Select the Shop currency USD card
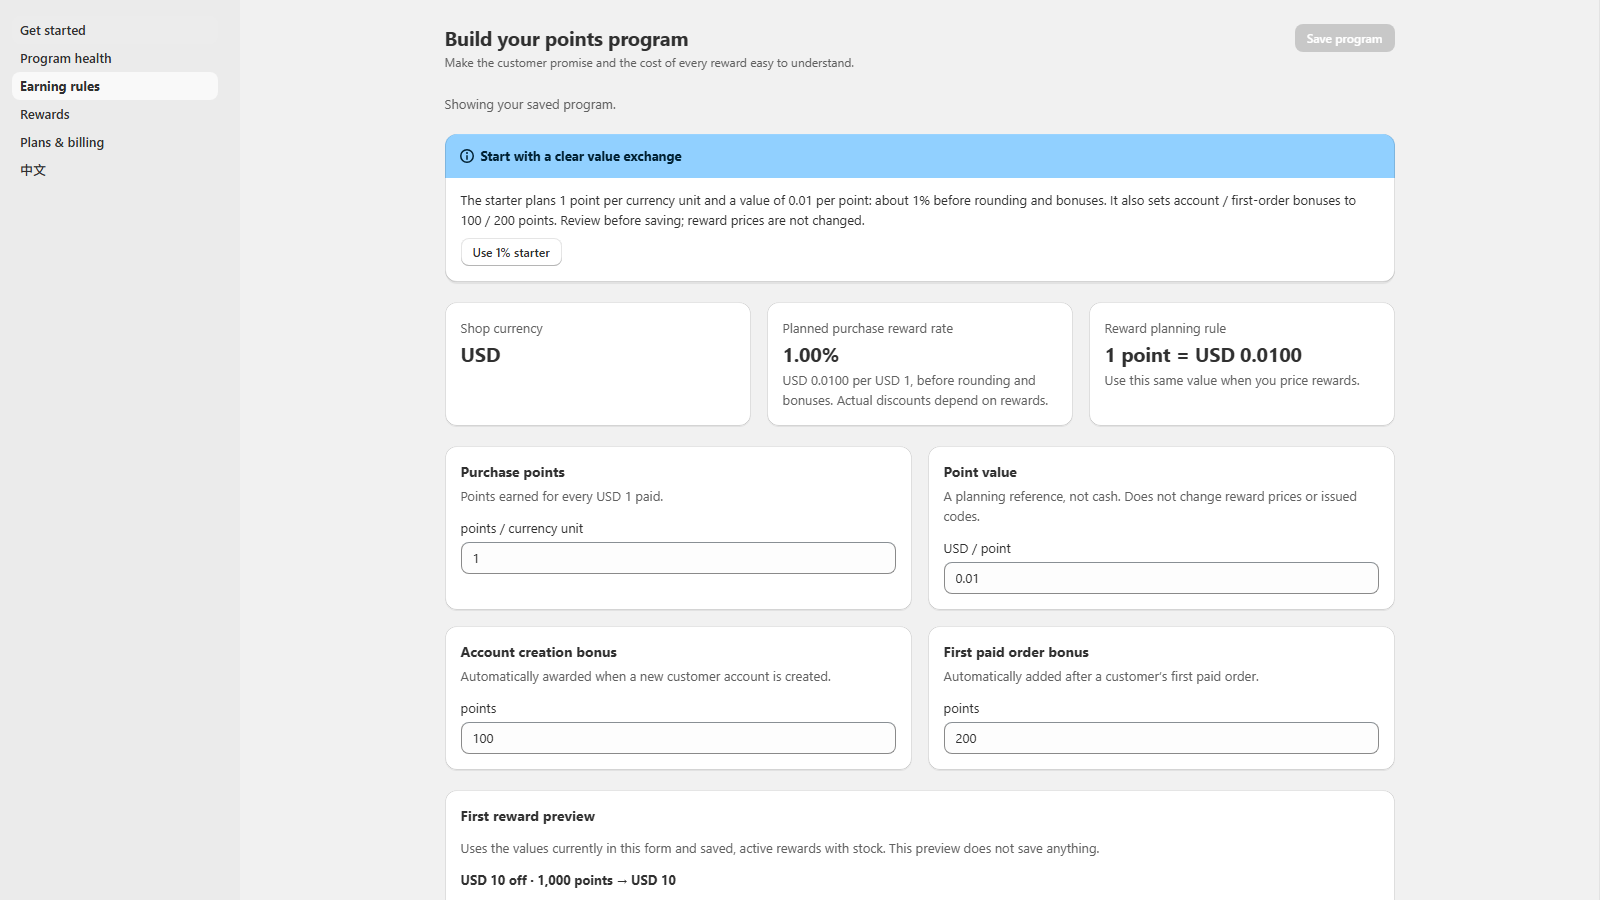This screenshot has width=1600, height=900. pyautogui.click(x=598, y=364)
